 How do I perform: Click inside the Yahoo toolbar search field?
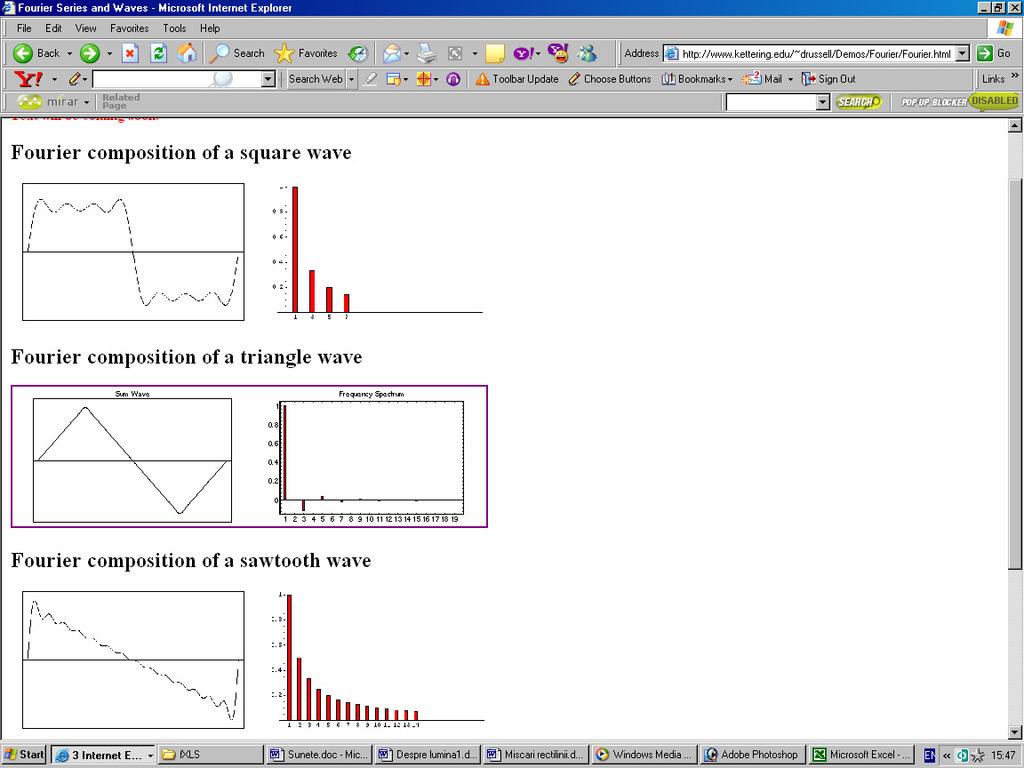(177, 79)
